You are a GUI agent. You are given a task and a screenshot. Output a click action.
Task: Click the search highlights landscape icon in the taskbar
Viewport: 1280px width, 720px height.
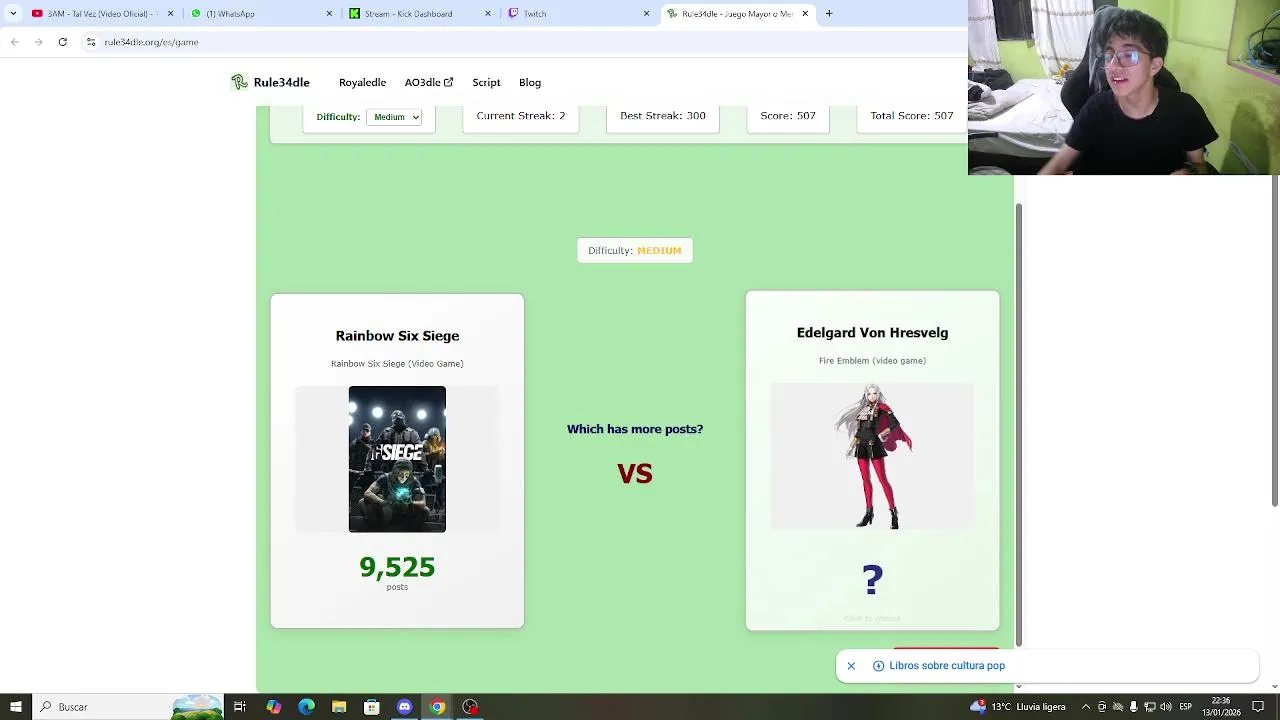(197, 707)
